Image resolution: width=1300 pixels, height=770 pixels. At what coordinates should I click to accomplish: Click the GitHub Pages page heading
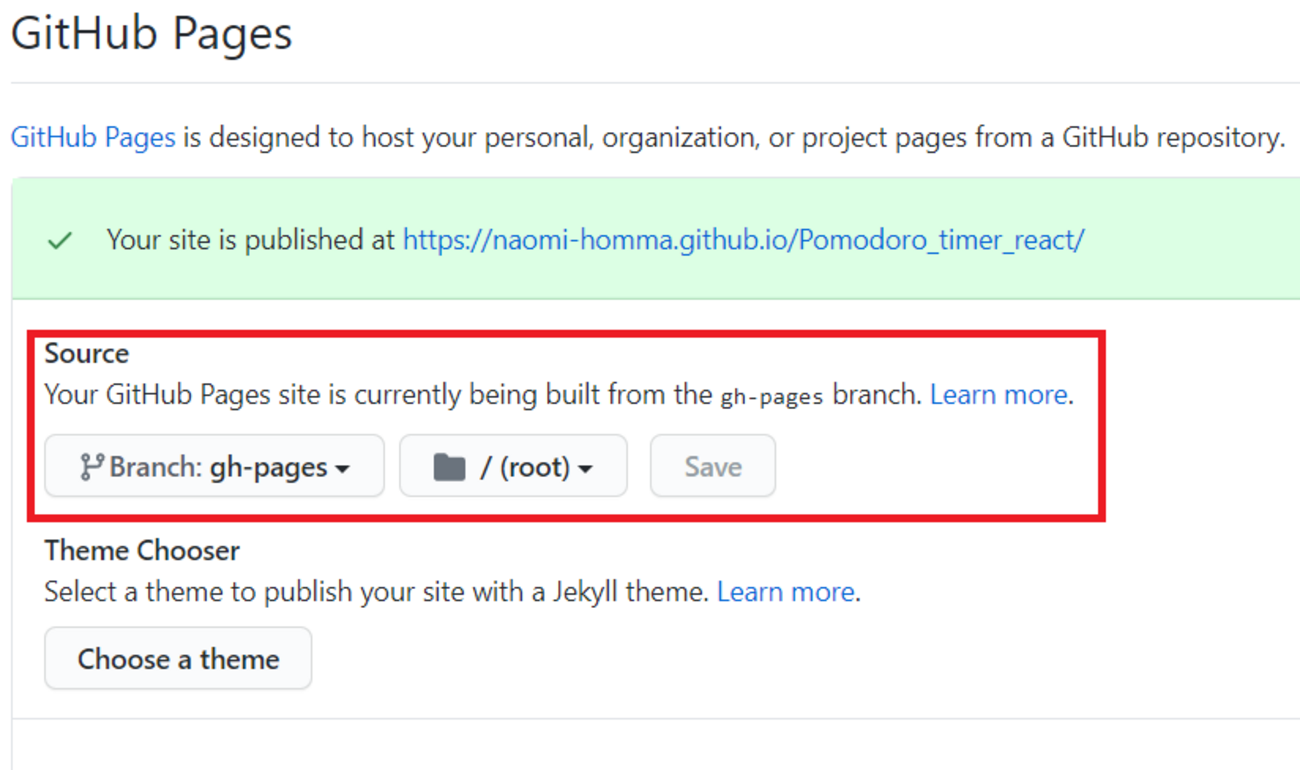(151, 34)
